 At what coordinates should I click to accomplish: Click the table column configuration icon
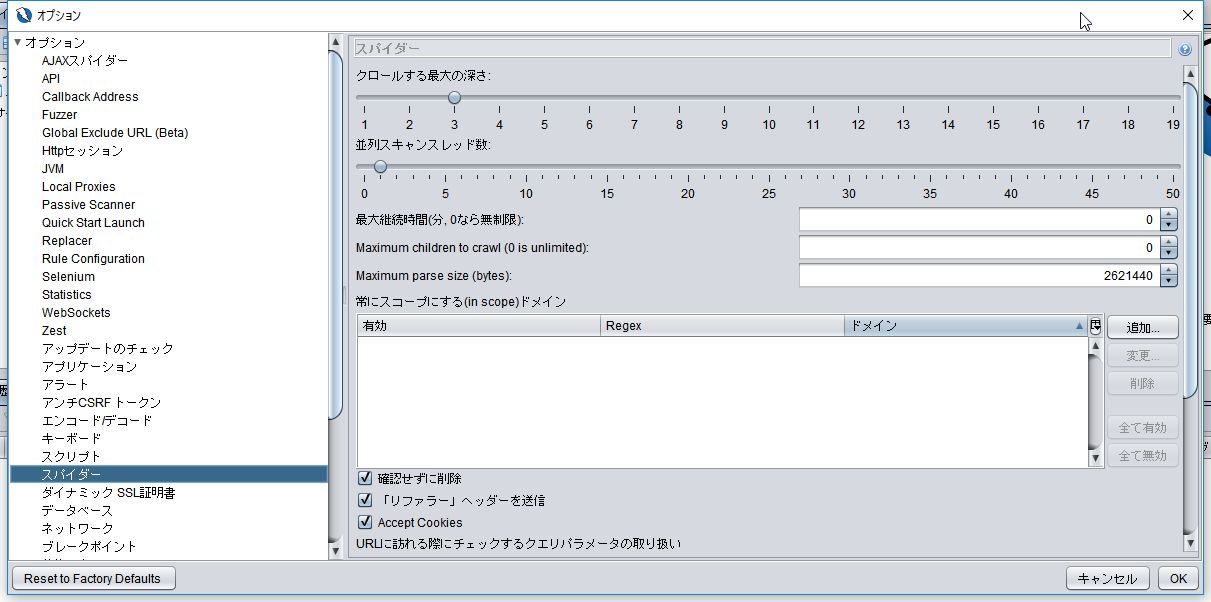pyautogui.click(x=1096, y=326)
